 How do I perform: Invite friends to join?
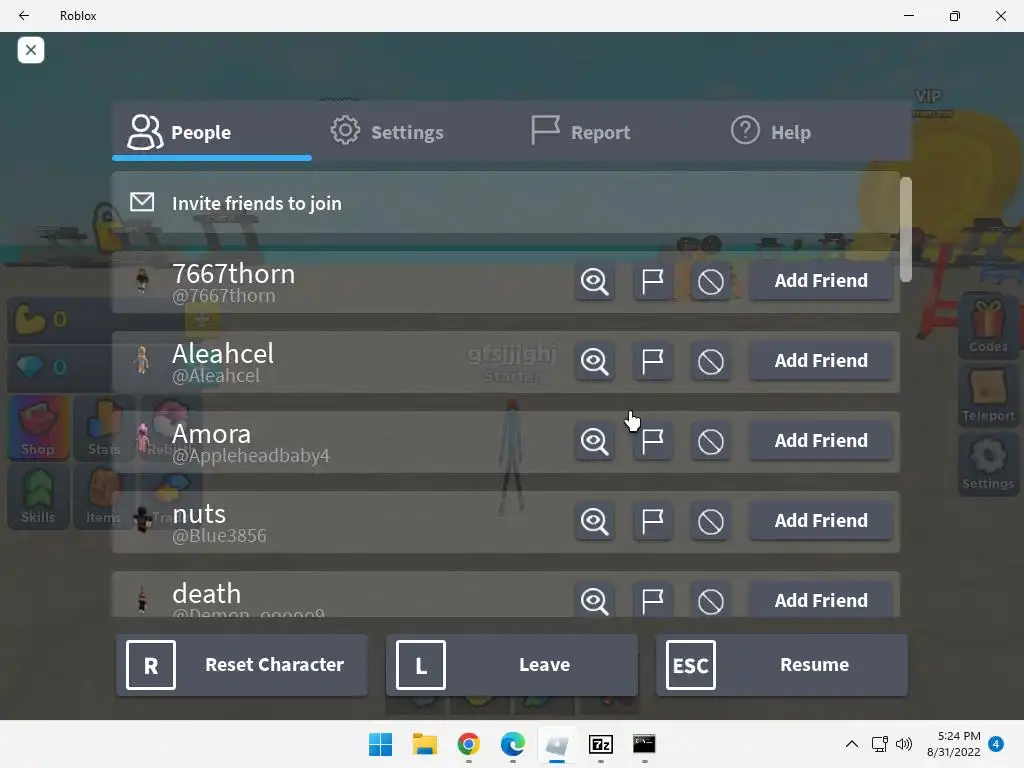[505, 203]
